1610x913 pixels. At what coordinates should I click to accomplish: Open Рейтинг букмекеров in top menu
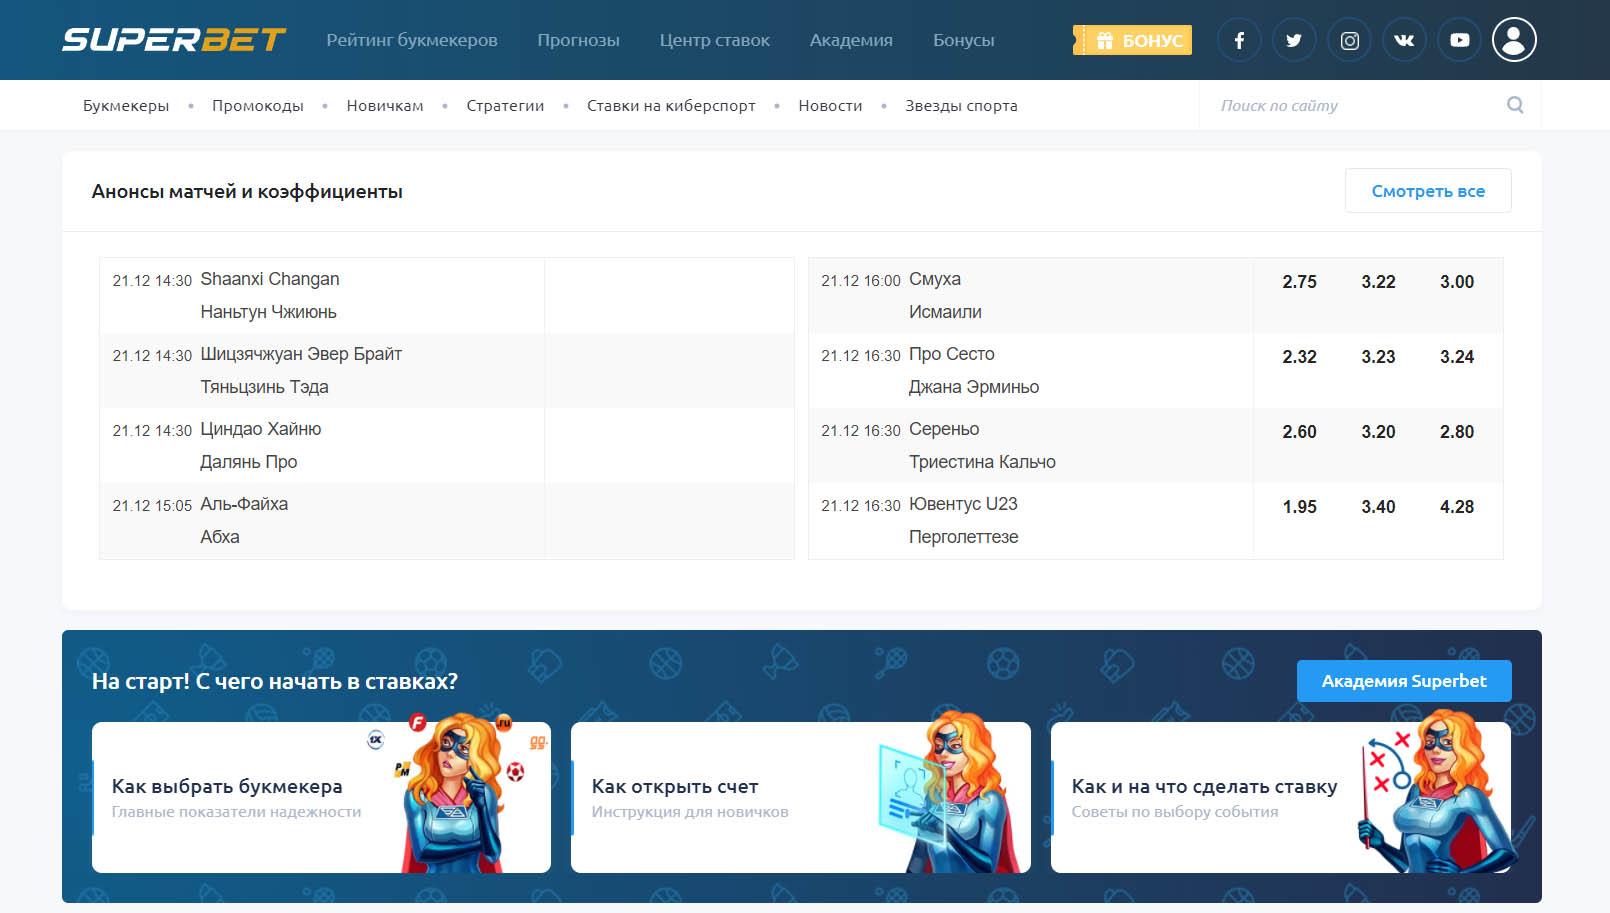412,40
